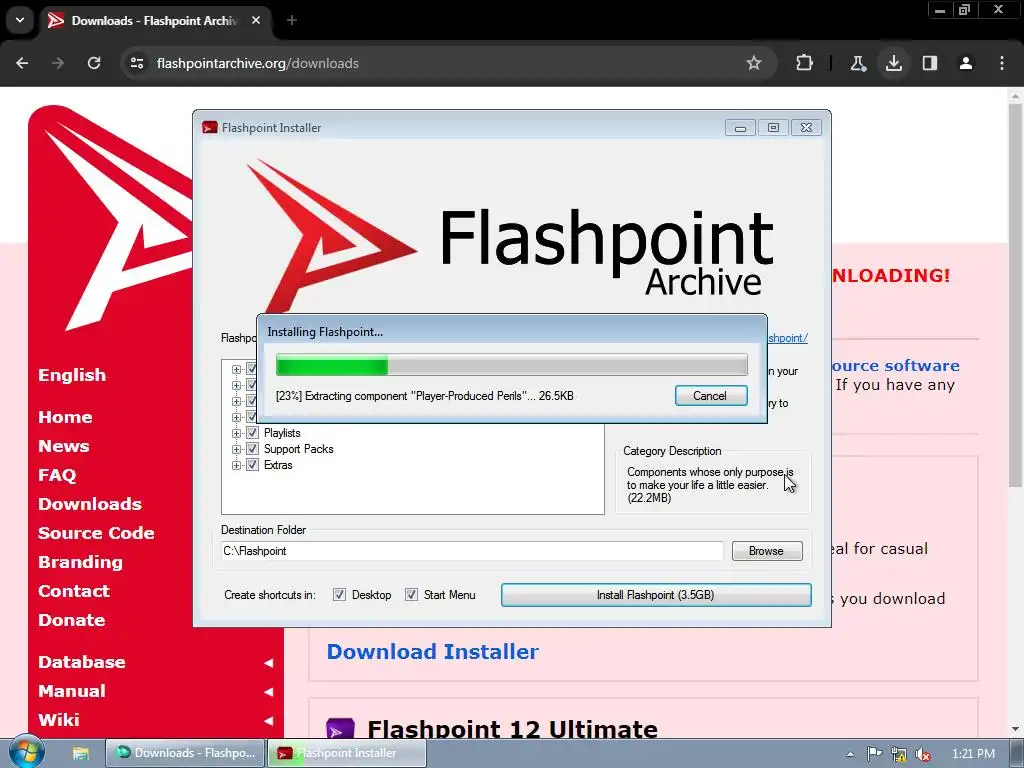
Task: Click the Flashpoint Installer title bar icon
Action: point(210,127)
